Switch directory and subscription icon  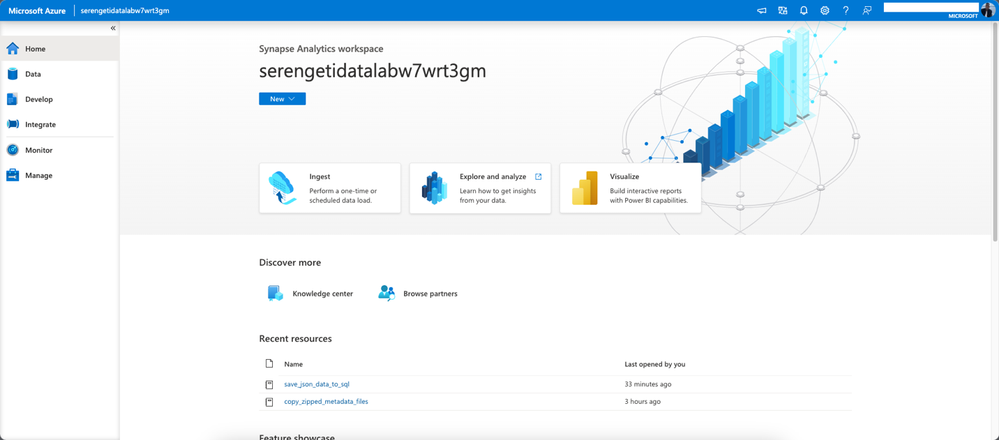(x=782, y=10)
